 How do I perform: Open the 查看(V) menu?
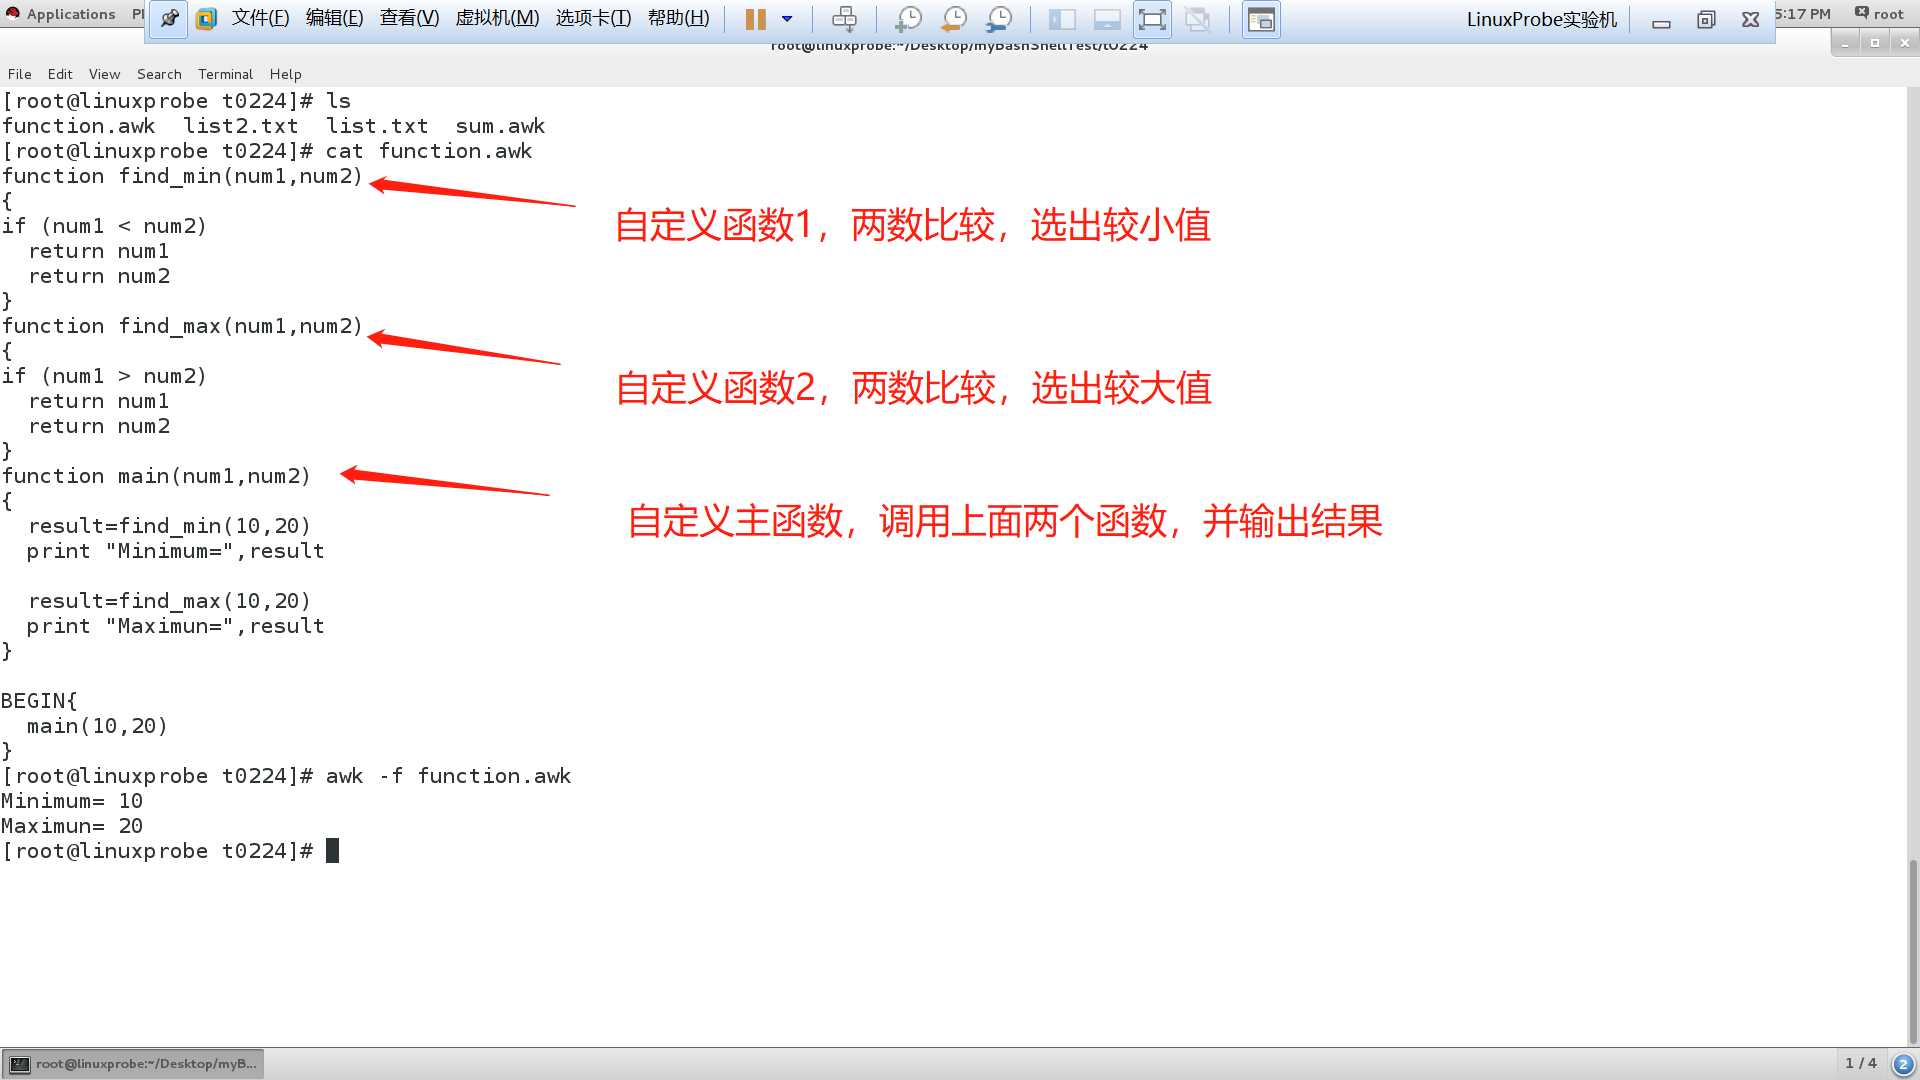click(409, 18)
